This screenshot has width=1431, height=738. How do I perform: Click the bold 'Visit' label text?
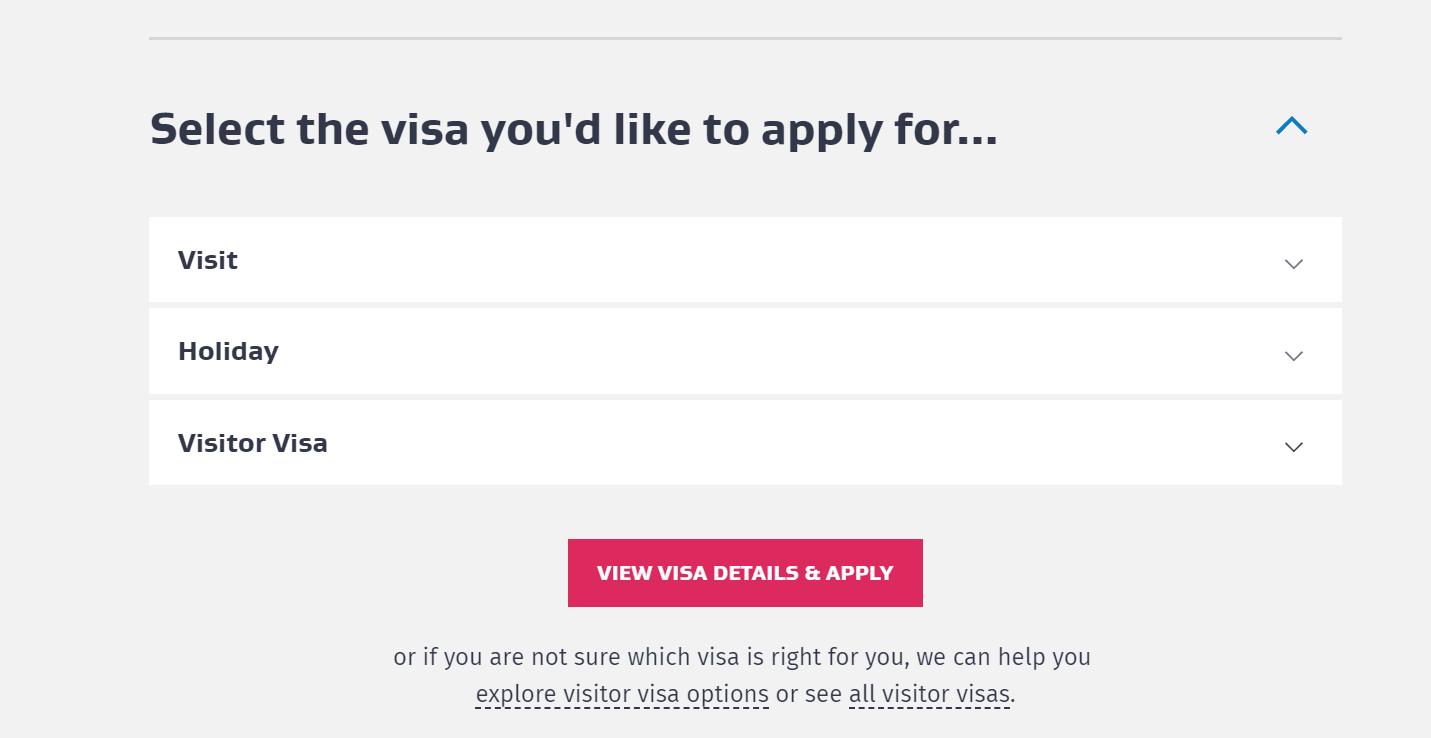(208, 260)
